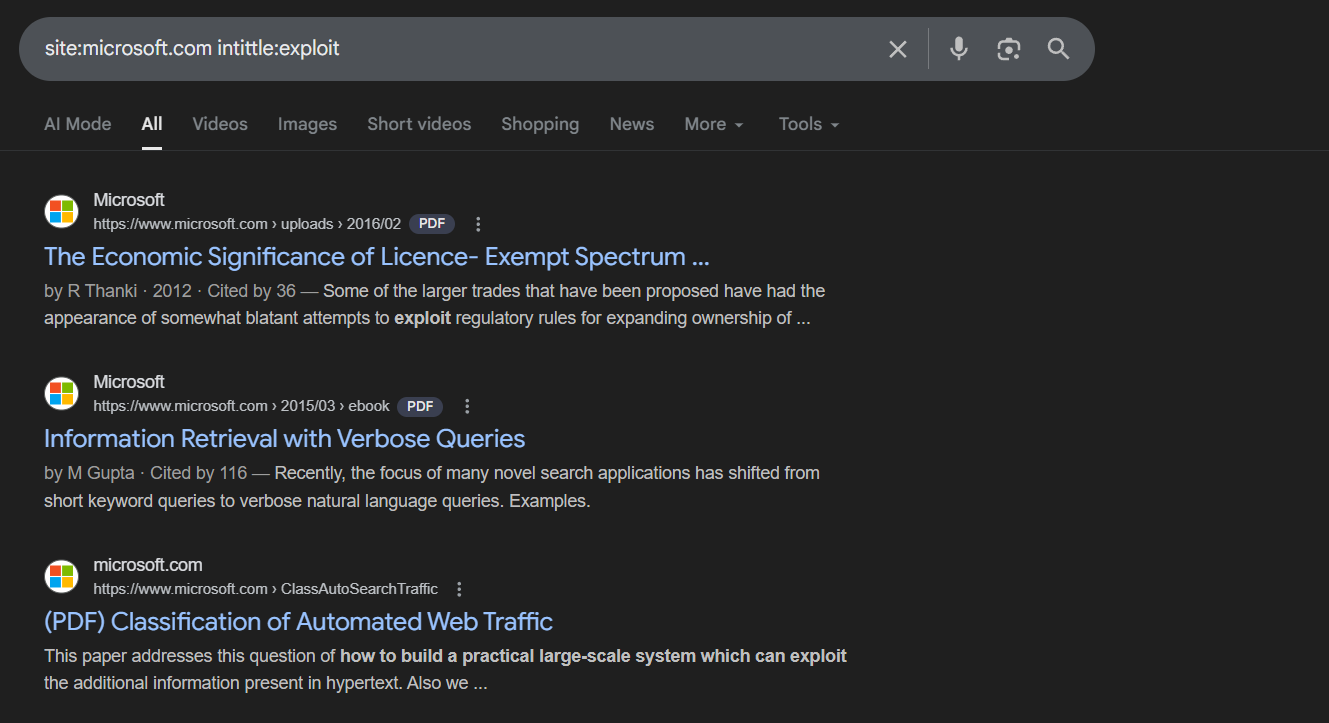This screenshot has height=723, width=1329.
Task: Open options menu for Verbose Queries result
Action: tap(467, 406)
